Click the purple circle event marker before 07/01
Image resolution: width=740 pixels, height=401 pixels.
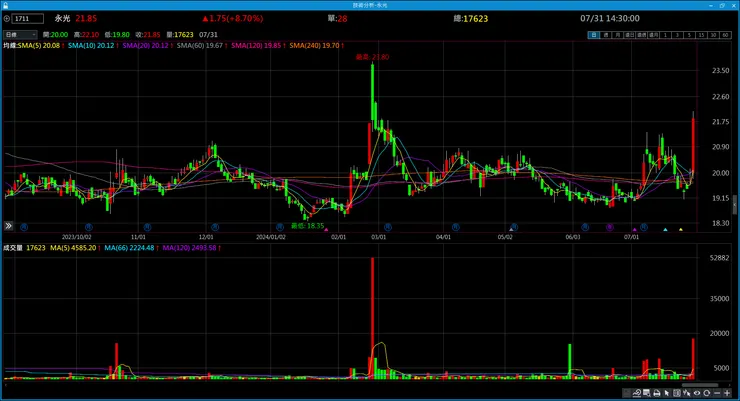pyautogui.click(x=609, y=227)
